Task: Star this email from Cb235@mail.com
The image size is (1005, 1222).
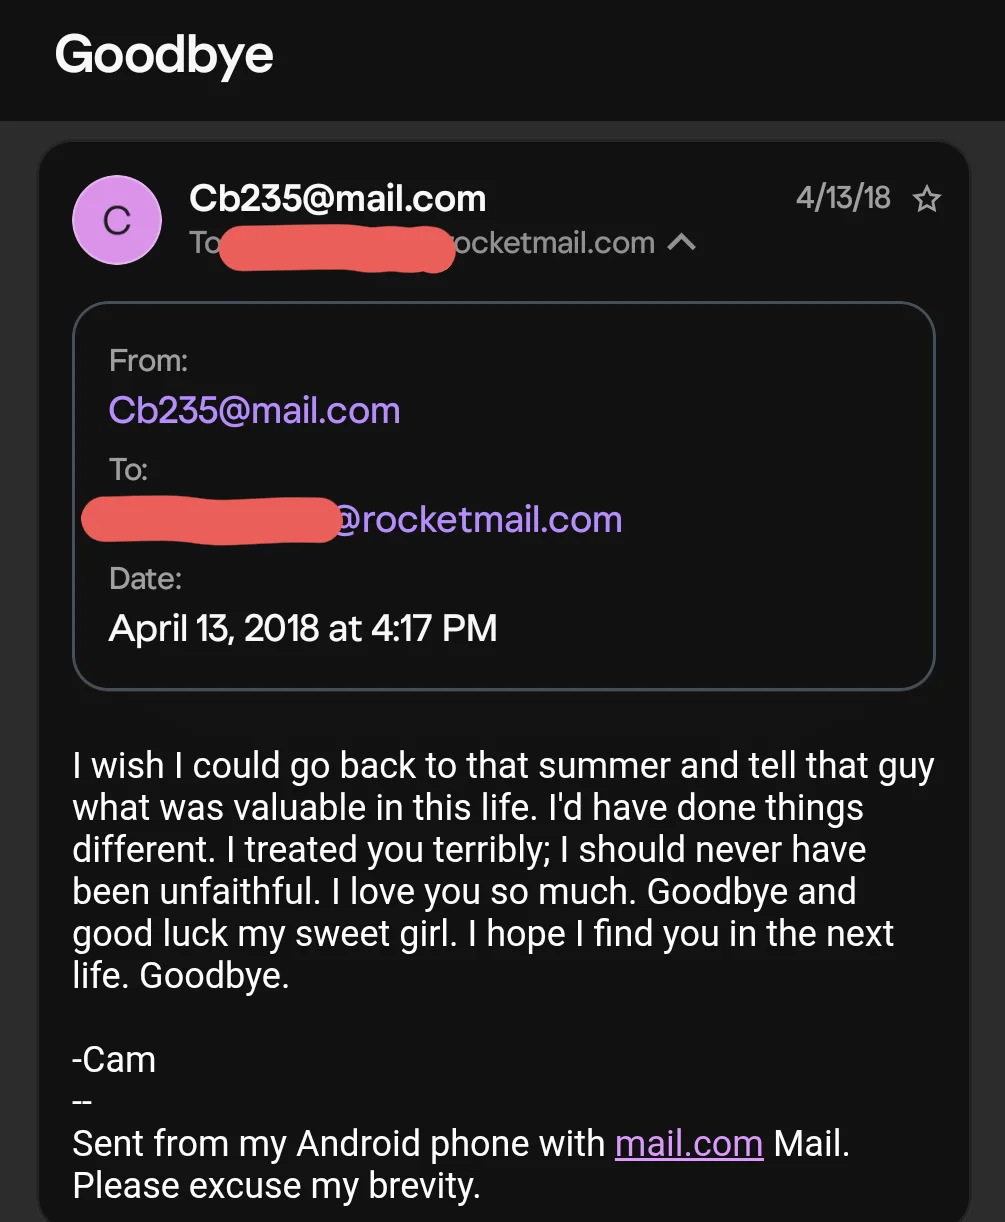Action: [x=927, y=199]
